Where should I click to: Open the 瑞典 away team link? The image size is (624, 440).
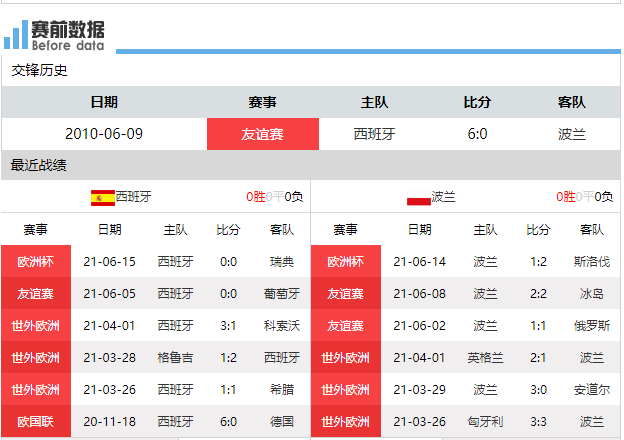(x=282, y=262)
